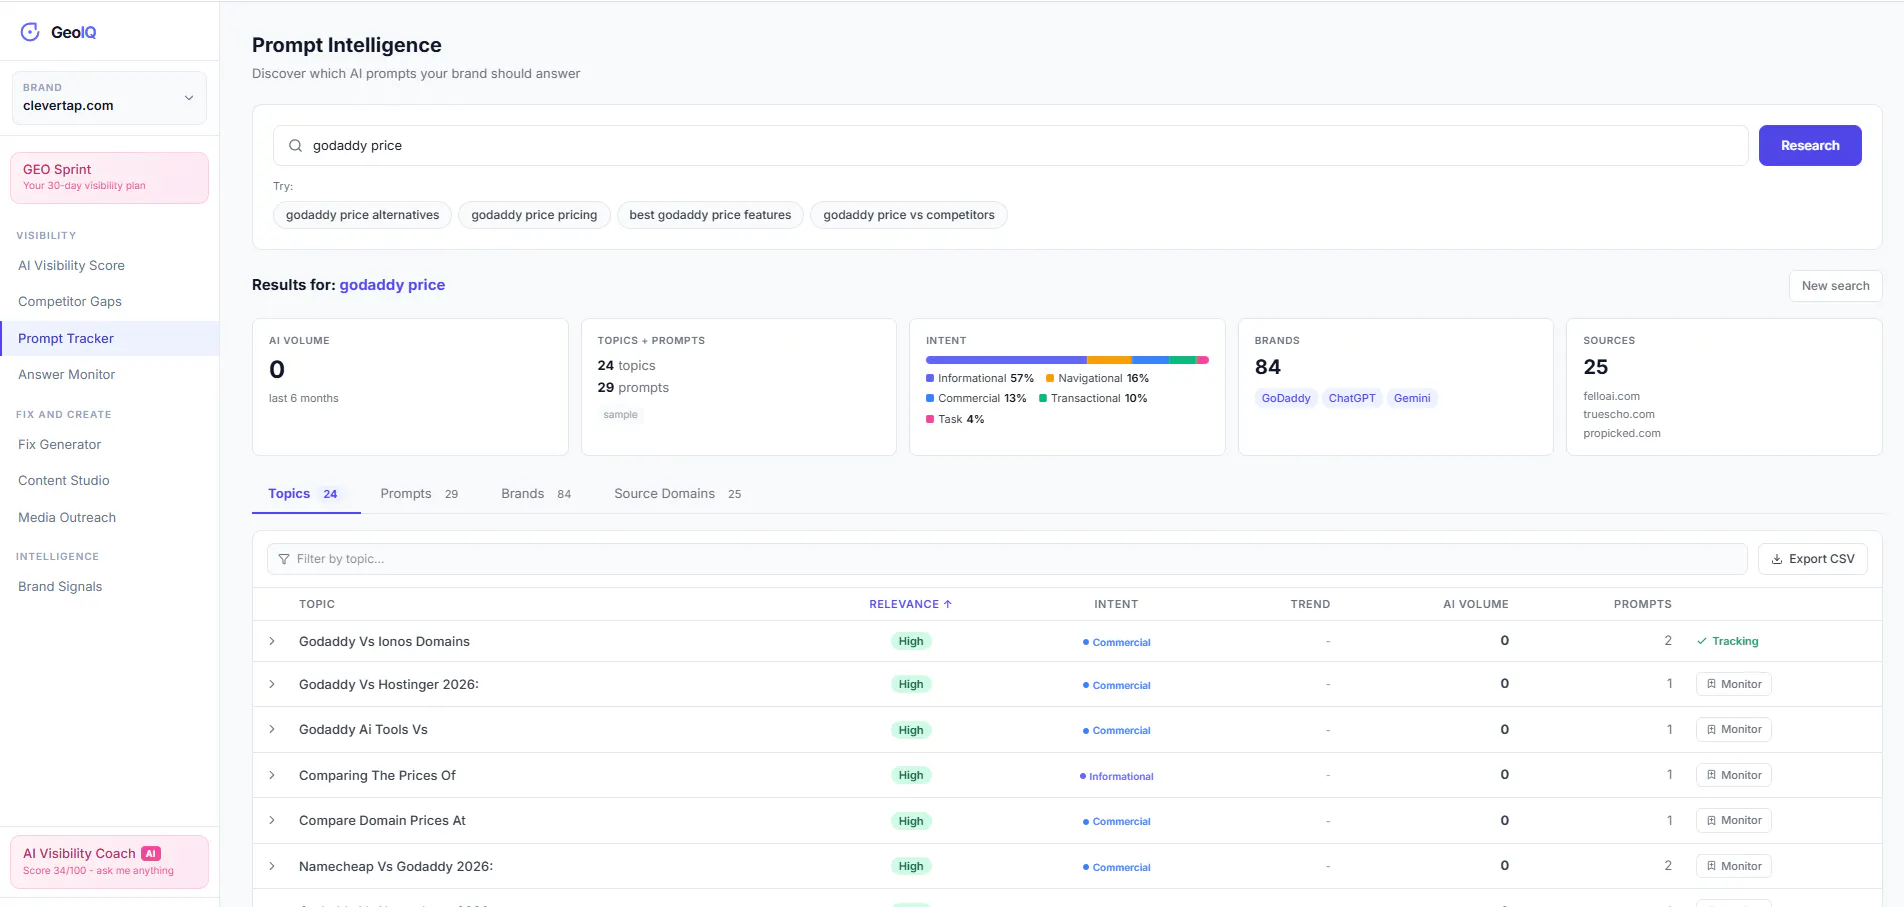The height and width of the screenshot is (907, 1904).
Task: Focus the 'Filter by topic...' field
Action: coord(1007,559)
